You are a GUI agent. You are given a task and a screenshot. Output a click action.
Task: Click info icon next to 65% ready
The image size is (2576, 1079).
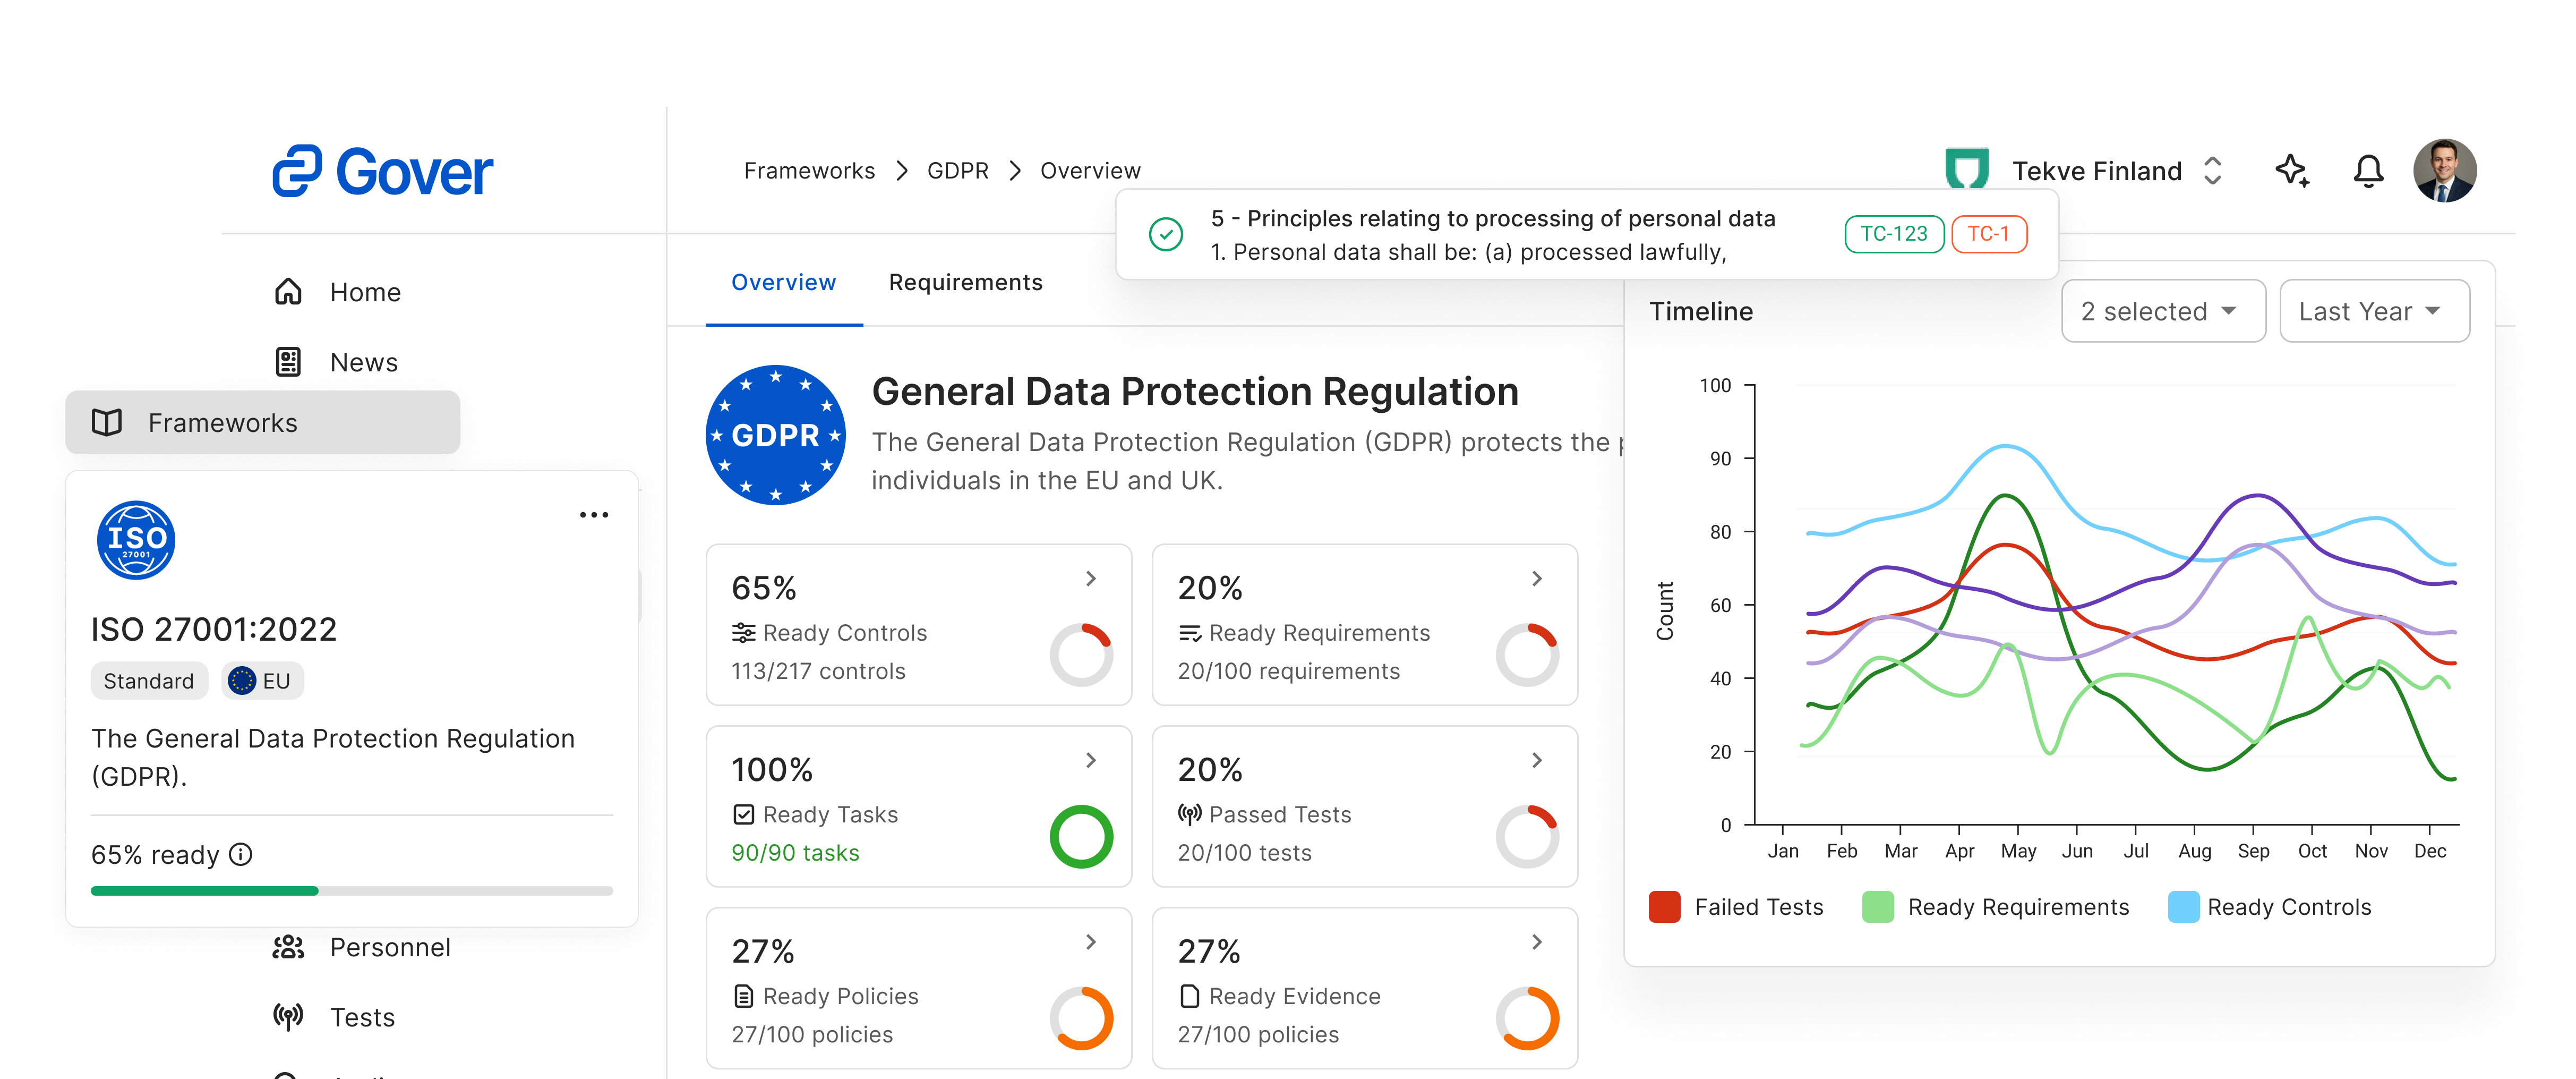[x=241, y=854]
